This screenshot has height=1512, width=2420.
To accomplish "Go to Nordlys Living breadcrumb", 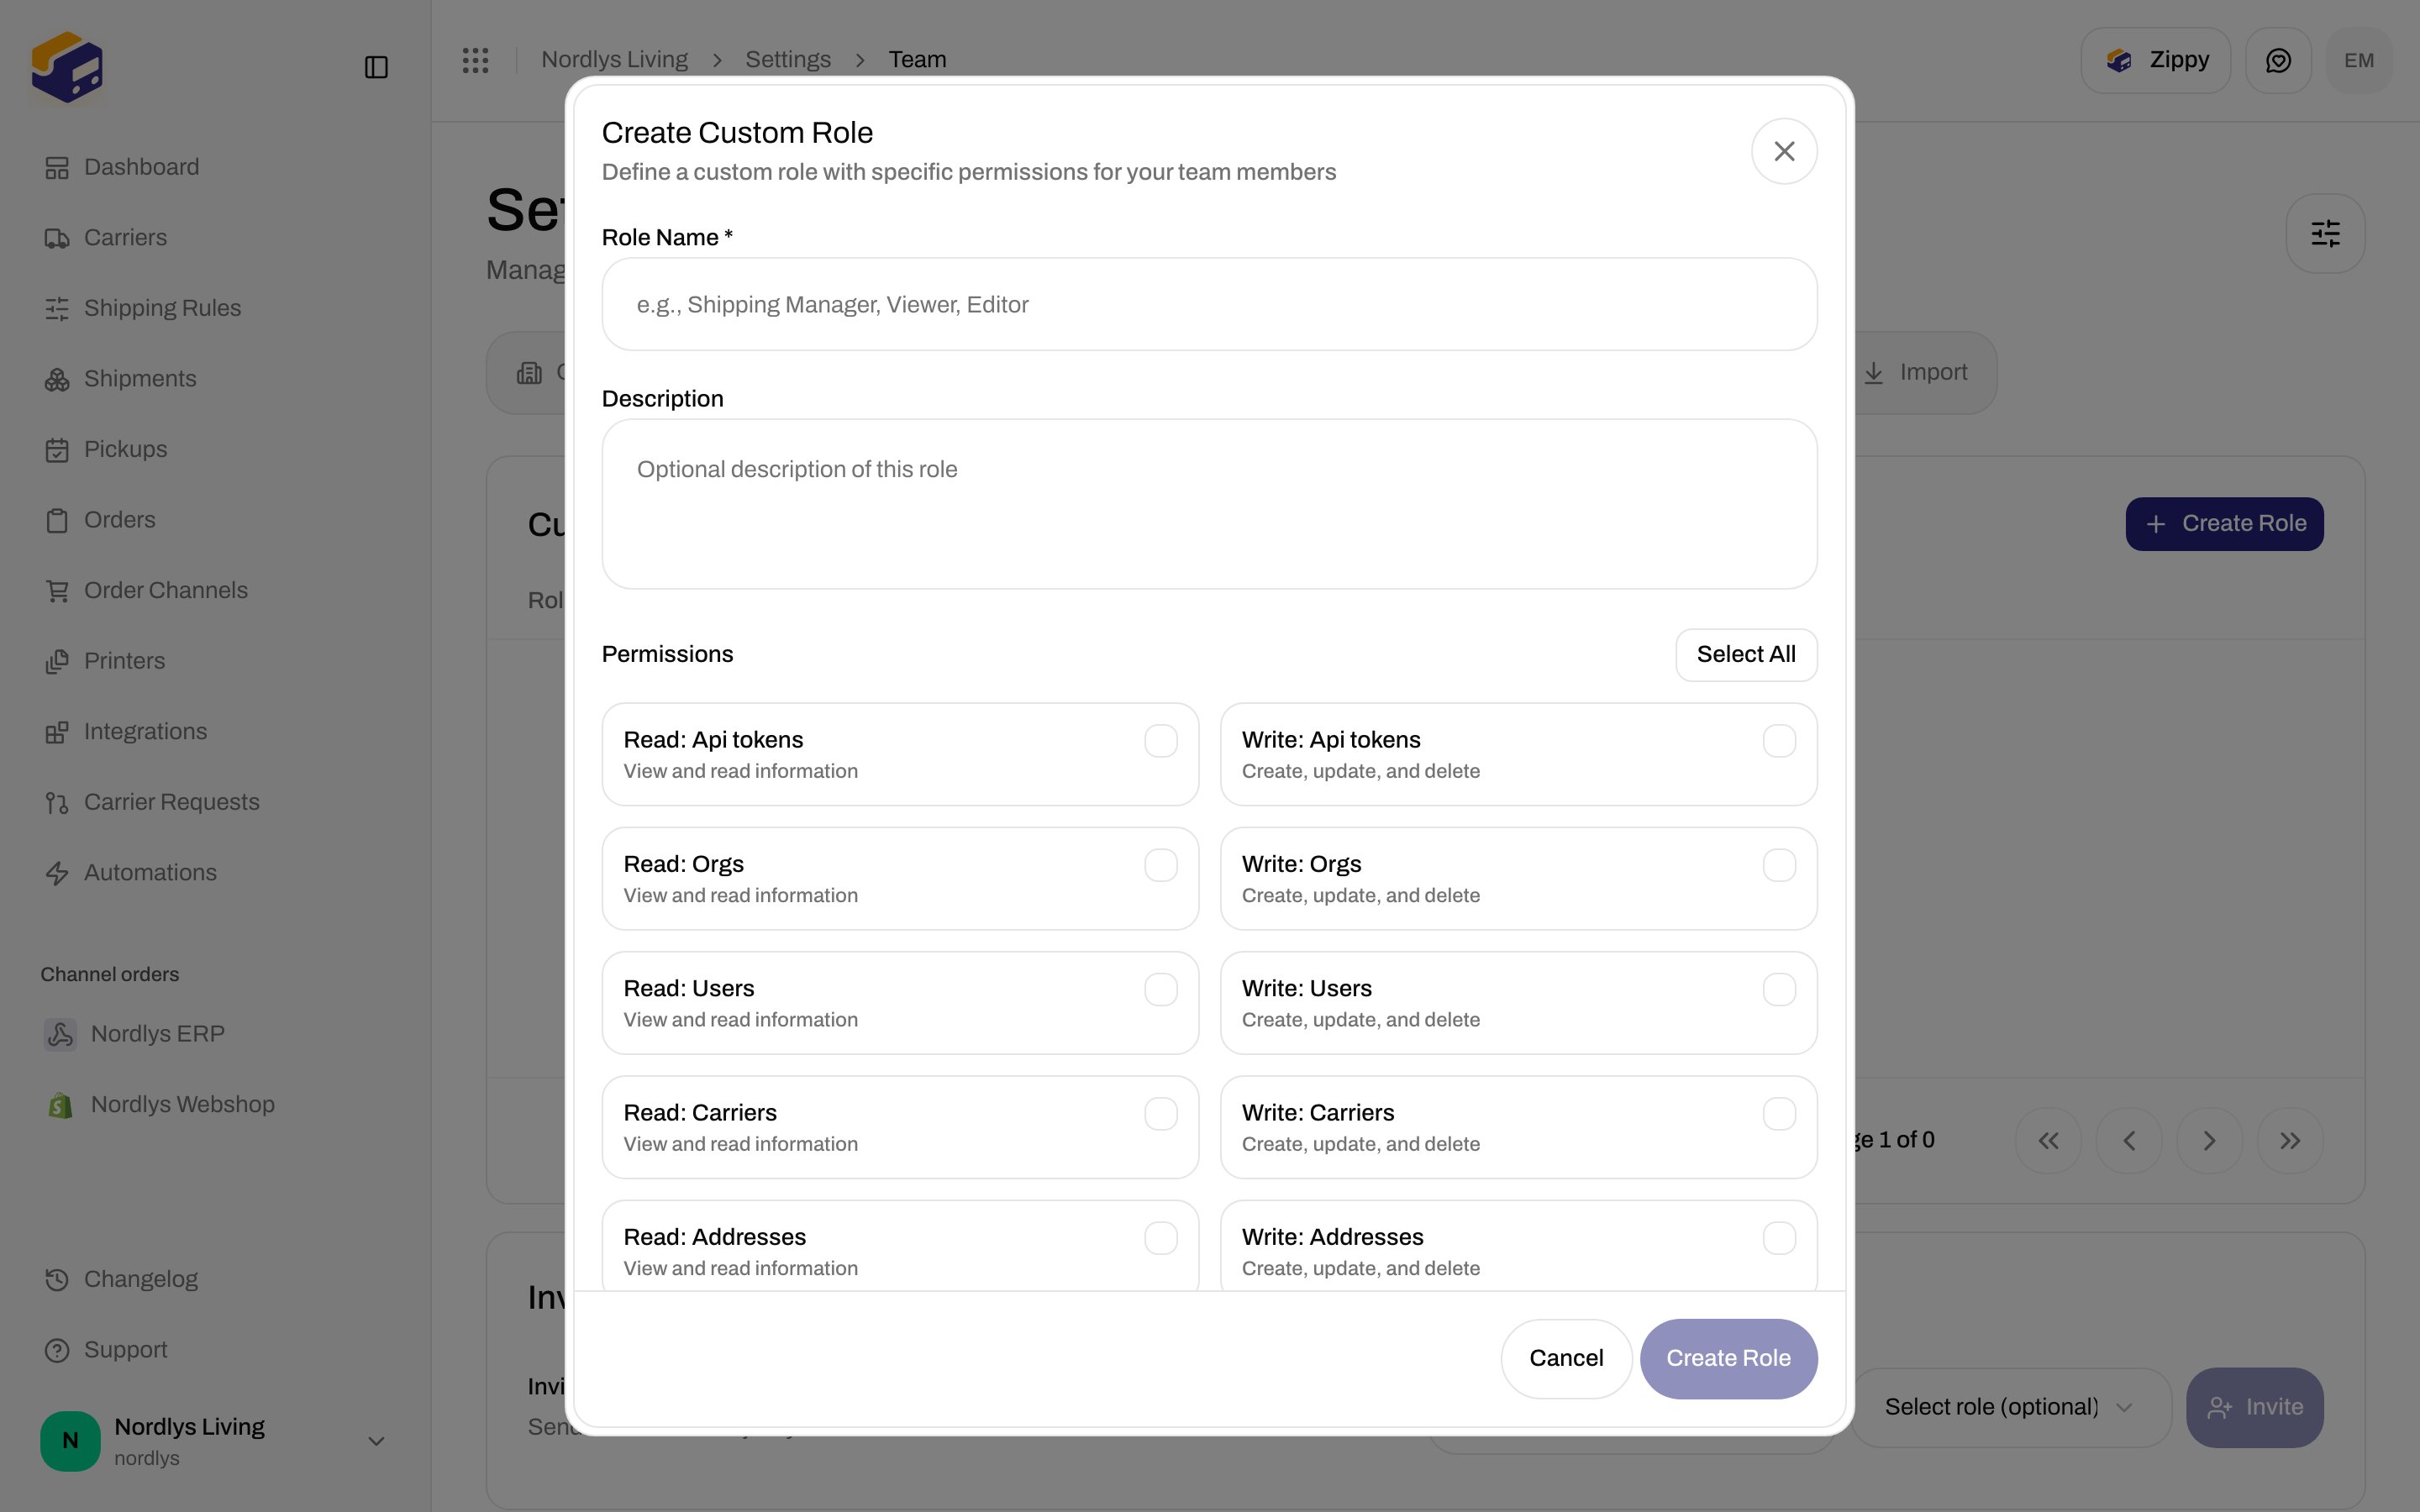I will click(614, 60).
